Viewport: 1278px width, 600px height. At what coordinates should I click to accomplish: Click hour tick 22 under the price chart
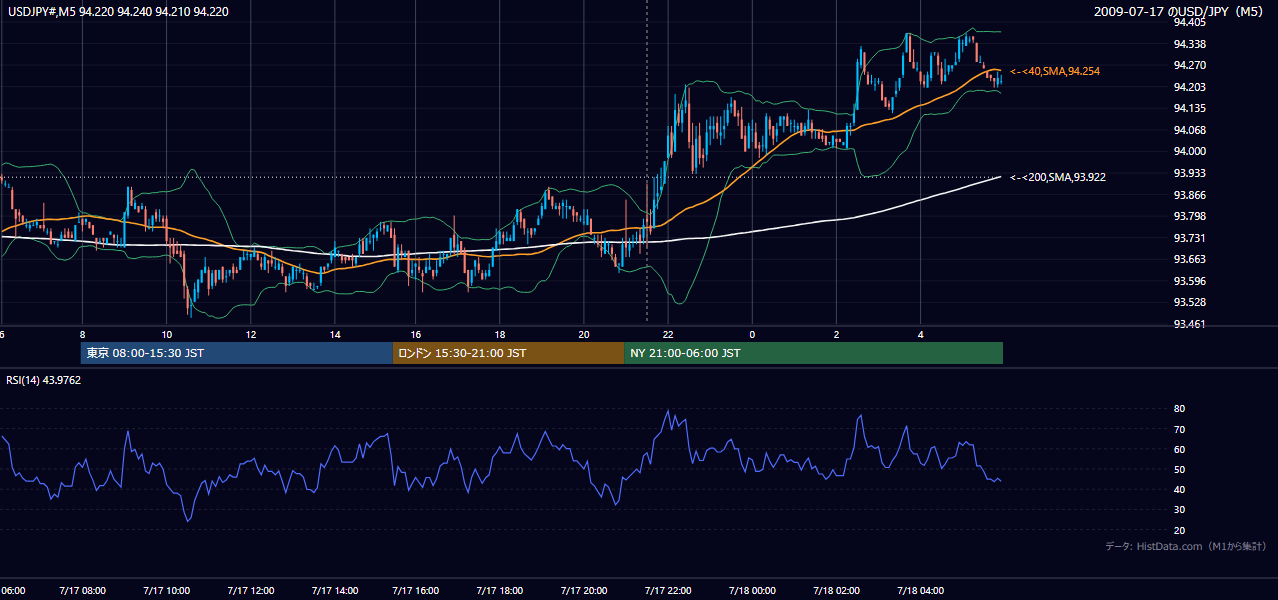click(x=668, y=334)
